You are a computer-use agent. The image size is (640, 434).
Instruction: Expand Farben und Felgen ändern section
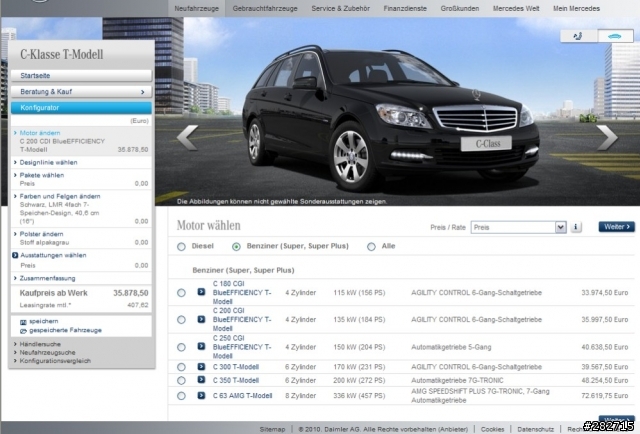coord(60,196)
